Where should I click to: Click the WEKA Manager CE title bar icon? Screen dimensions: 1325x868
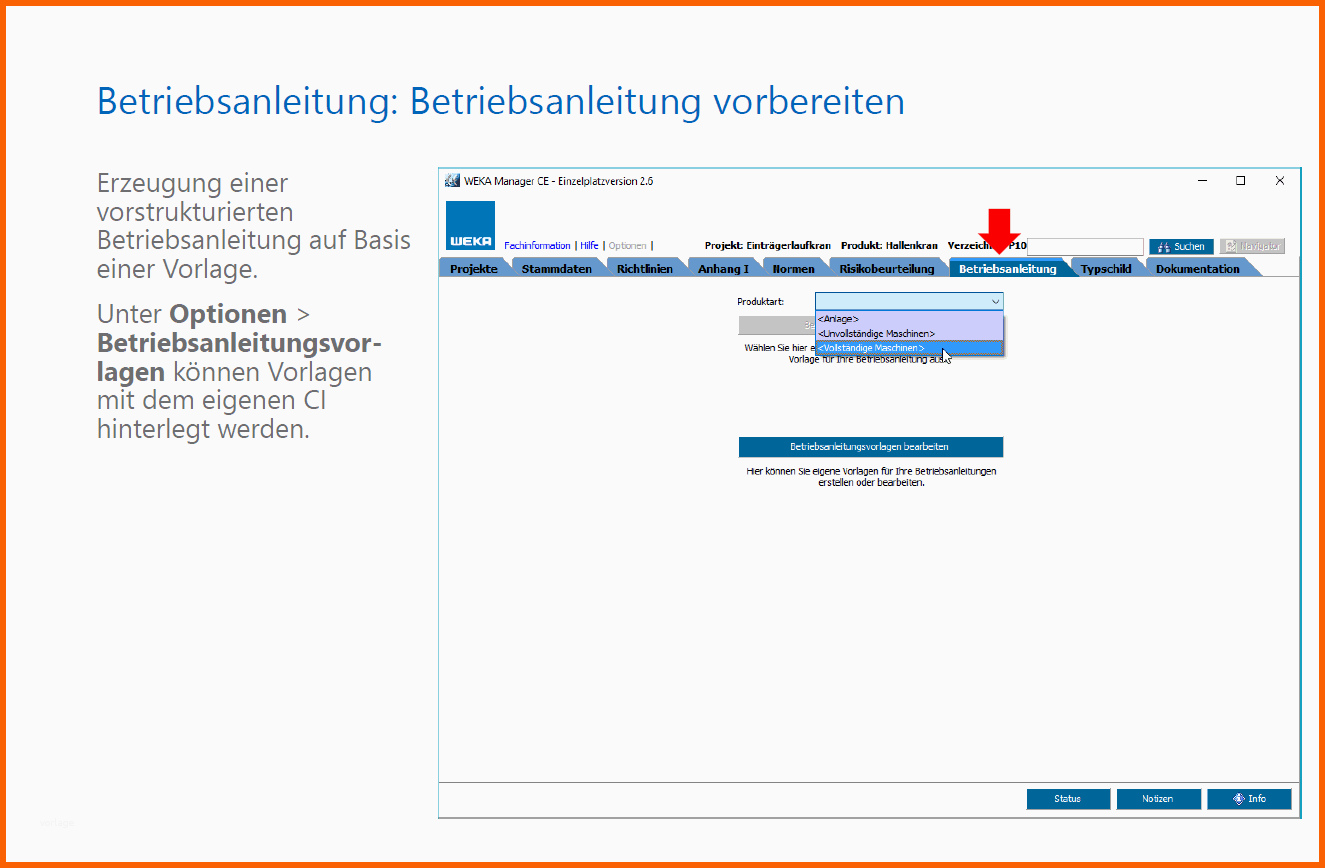pos(453,181)
